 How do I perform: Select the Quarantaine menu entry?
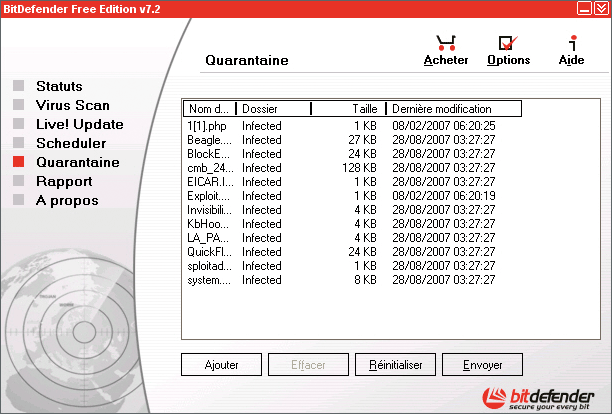tap(78, 162)
